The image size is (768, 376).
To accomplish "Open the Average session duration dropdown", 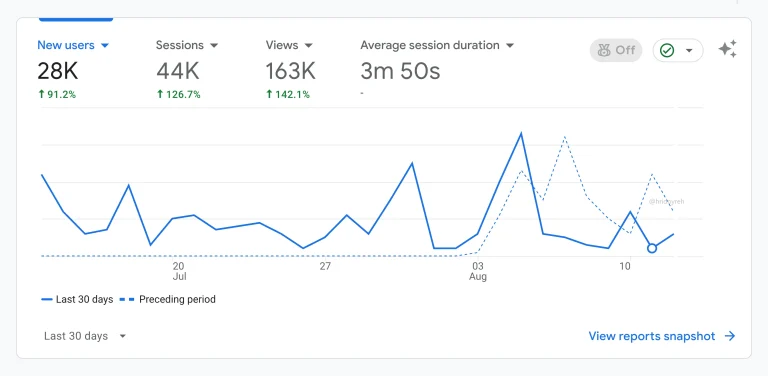I will (437, 45).
